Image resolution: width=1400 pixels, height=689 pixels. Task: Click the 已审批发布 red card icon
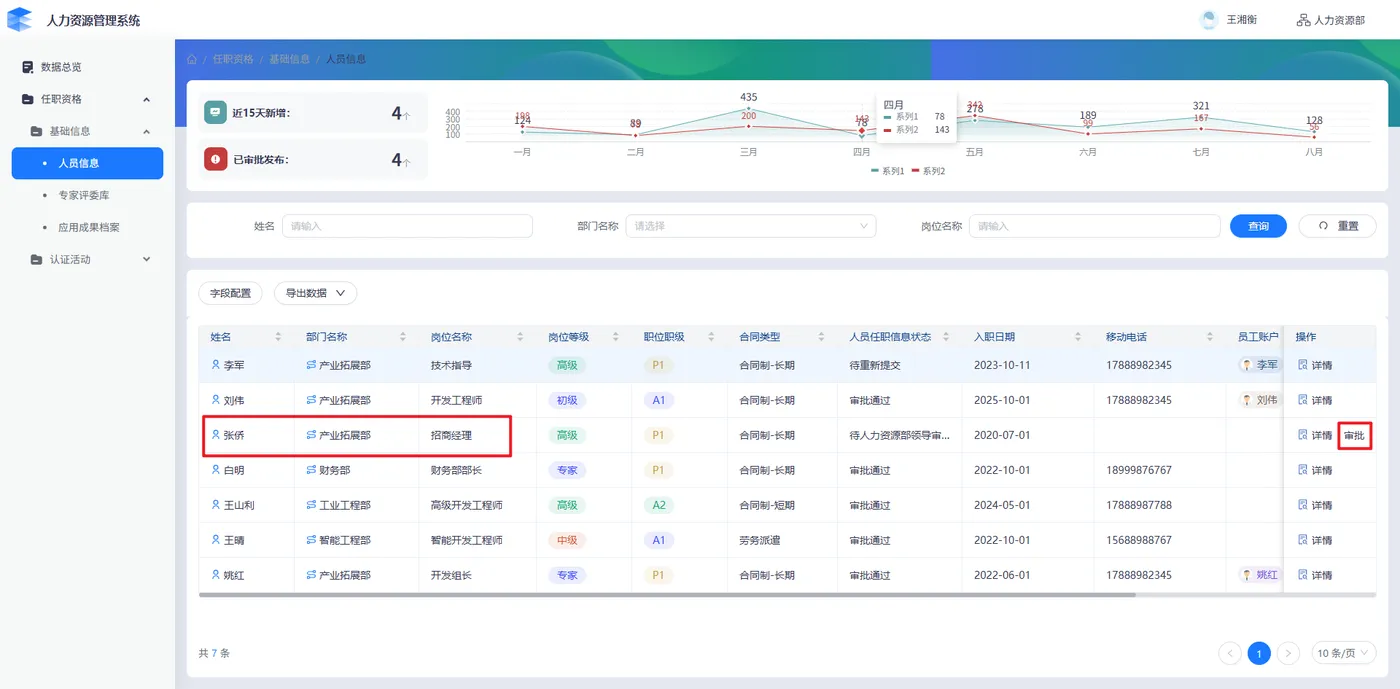(x=215, y=159)
